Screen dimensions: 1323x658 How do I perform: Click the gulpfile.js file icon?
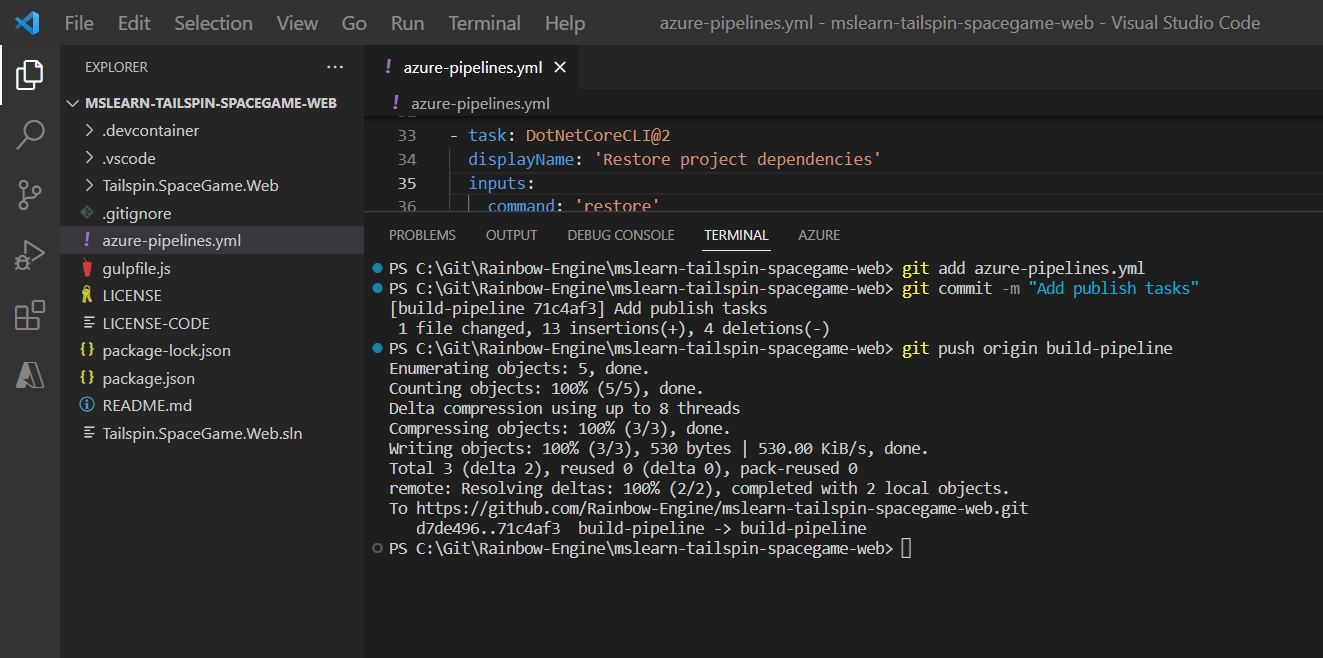pos(87,268)
